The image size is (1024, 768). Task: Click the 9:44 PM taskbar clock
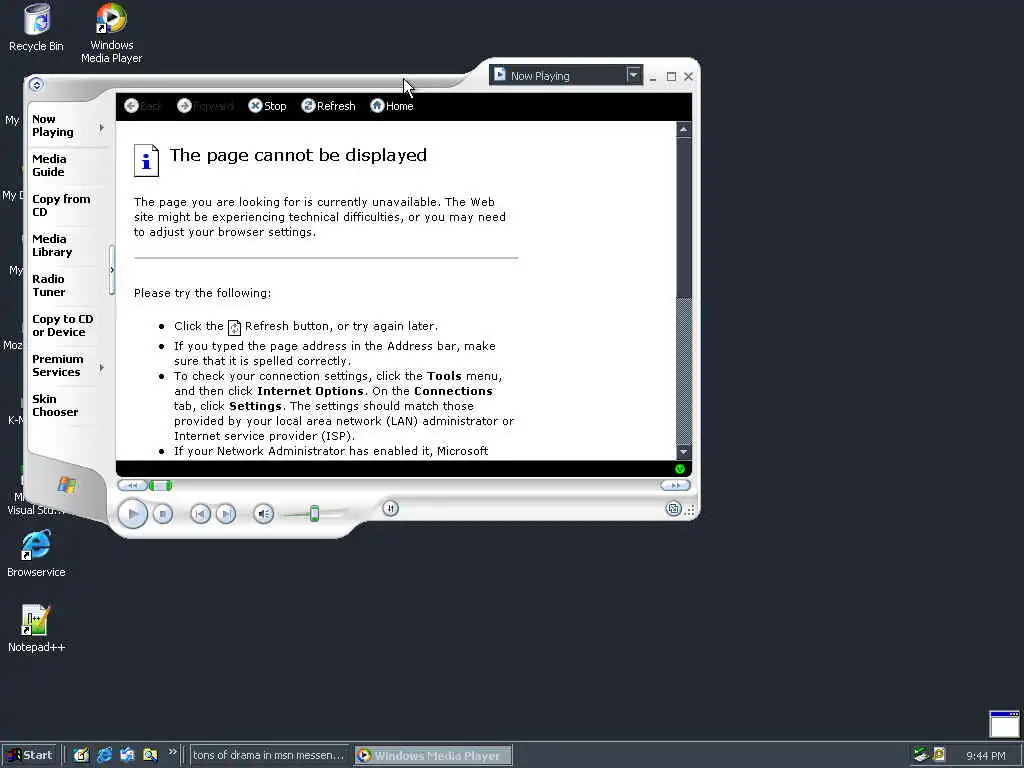tap(985, 756)
